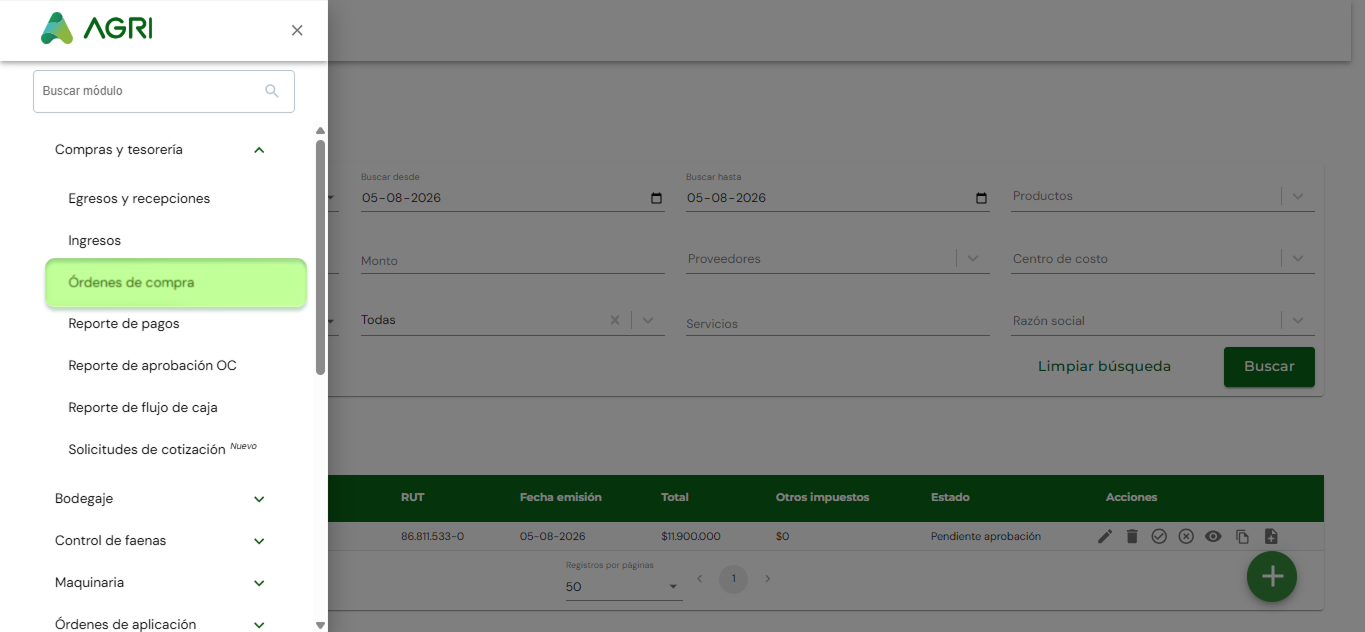Click RUT value 86.811.533-0
The width and height of the screenshot is (1365, 632).
(x=432, y=537)
